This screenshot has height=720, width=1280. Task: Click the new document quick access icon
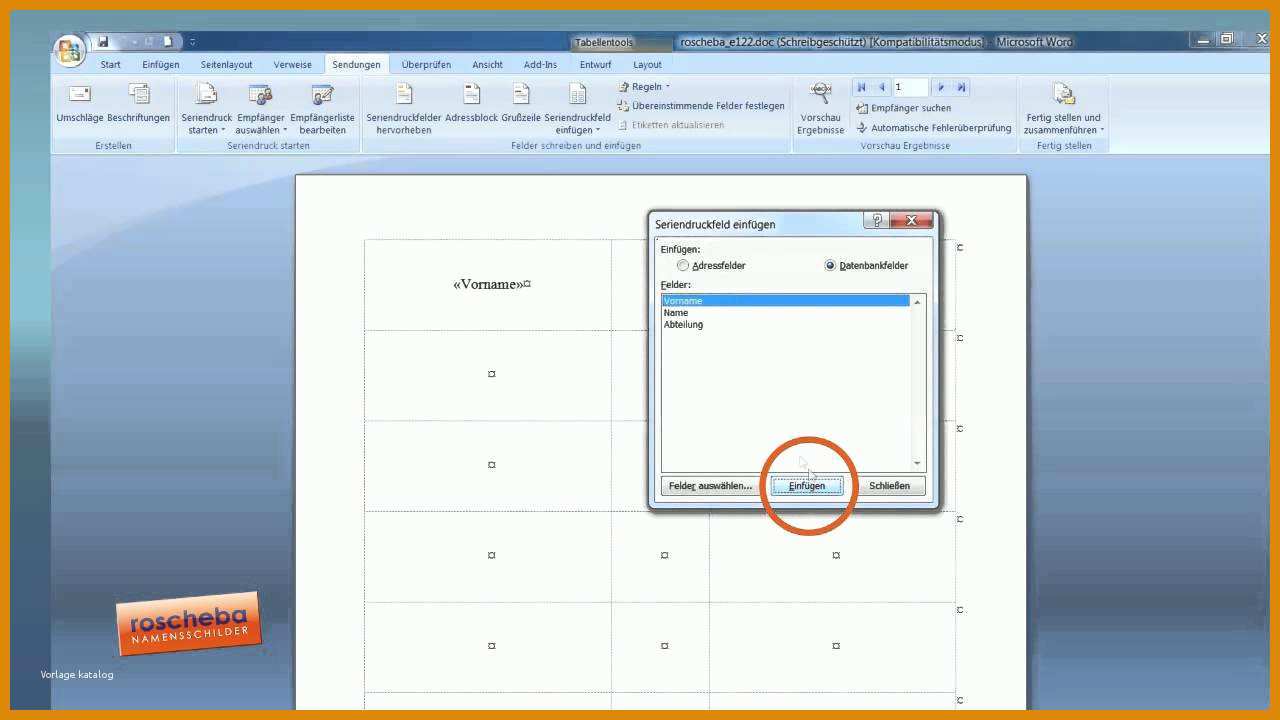pos(168,42)
